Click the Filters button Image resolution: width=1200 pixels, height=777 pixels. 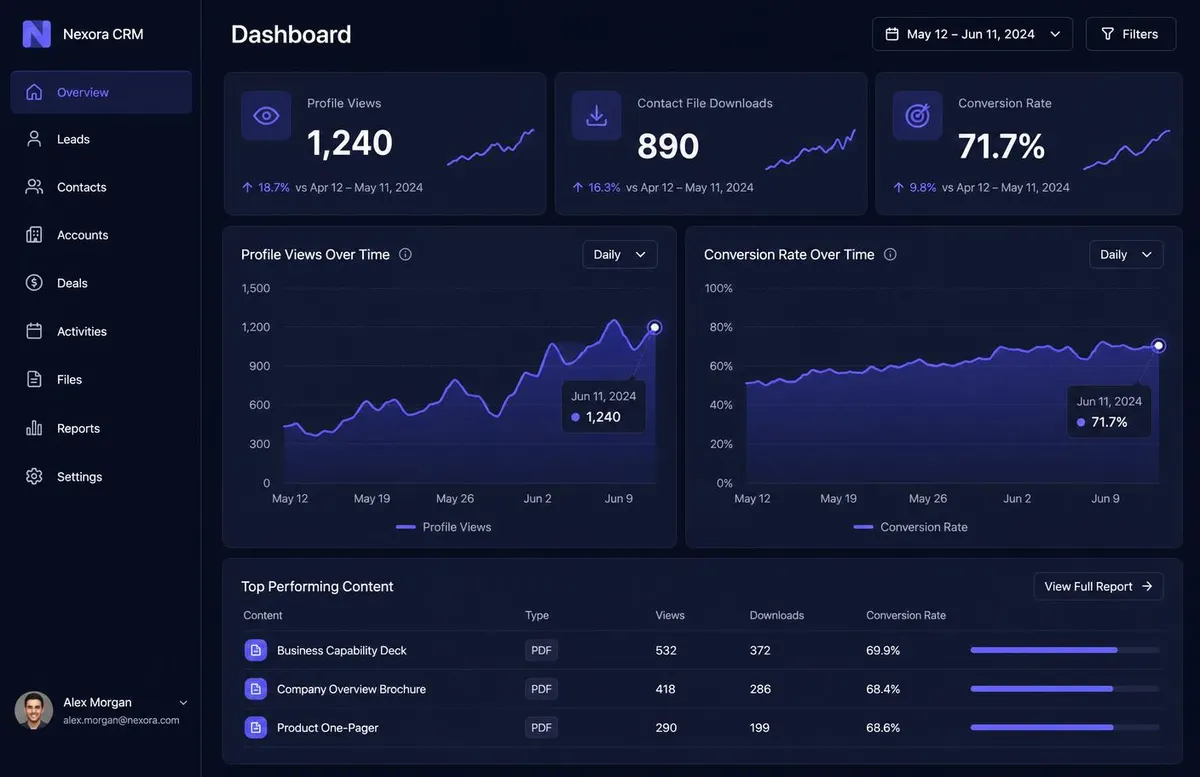tap(1131, 34)
